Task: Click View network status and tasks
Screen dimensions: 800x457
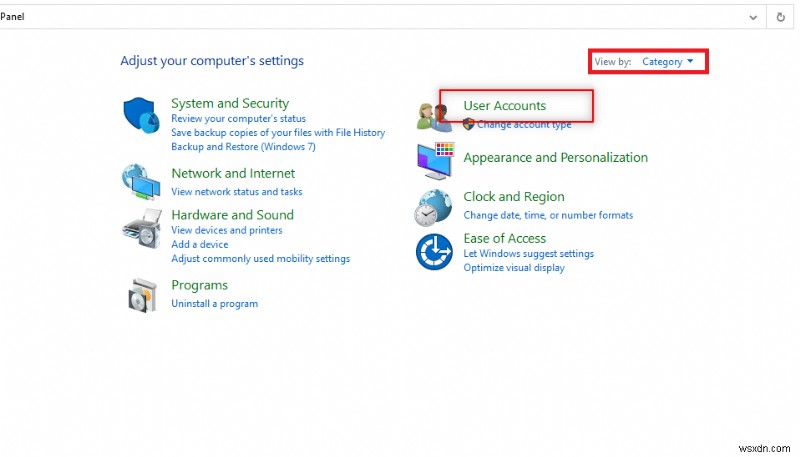Action: coord(237,192)
